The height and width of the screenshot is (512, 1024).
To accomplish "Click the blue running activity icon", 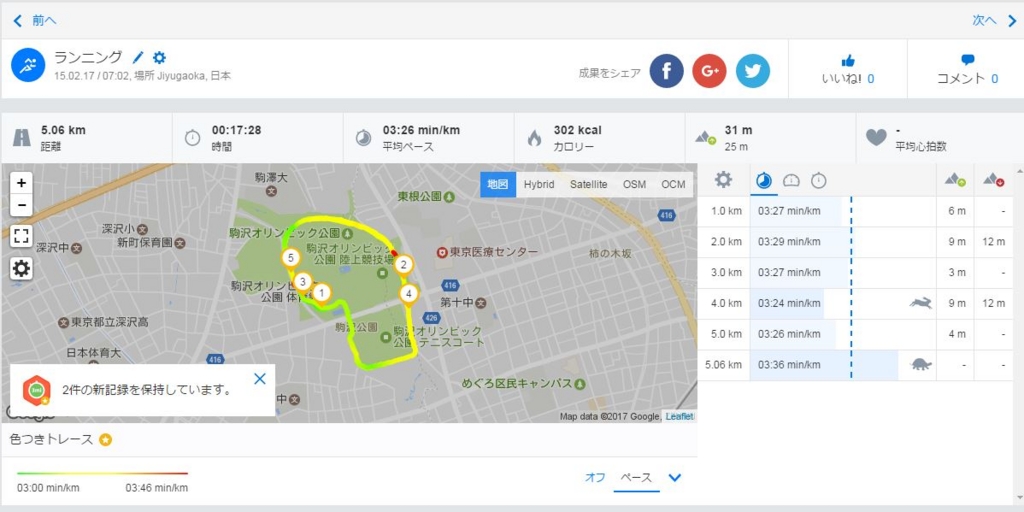I will click(x=28, y=65).
